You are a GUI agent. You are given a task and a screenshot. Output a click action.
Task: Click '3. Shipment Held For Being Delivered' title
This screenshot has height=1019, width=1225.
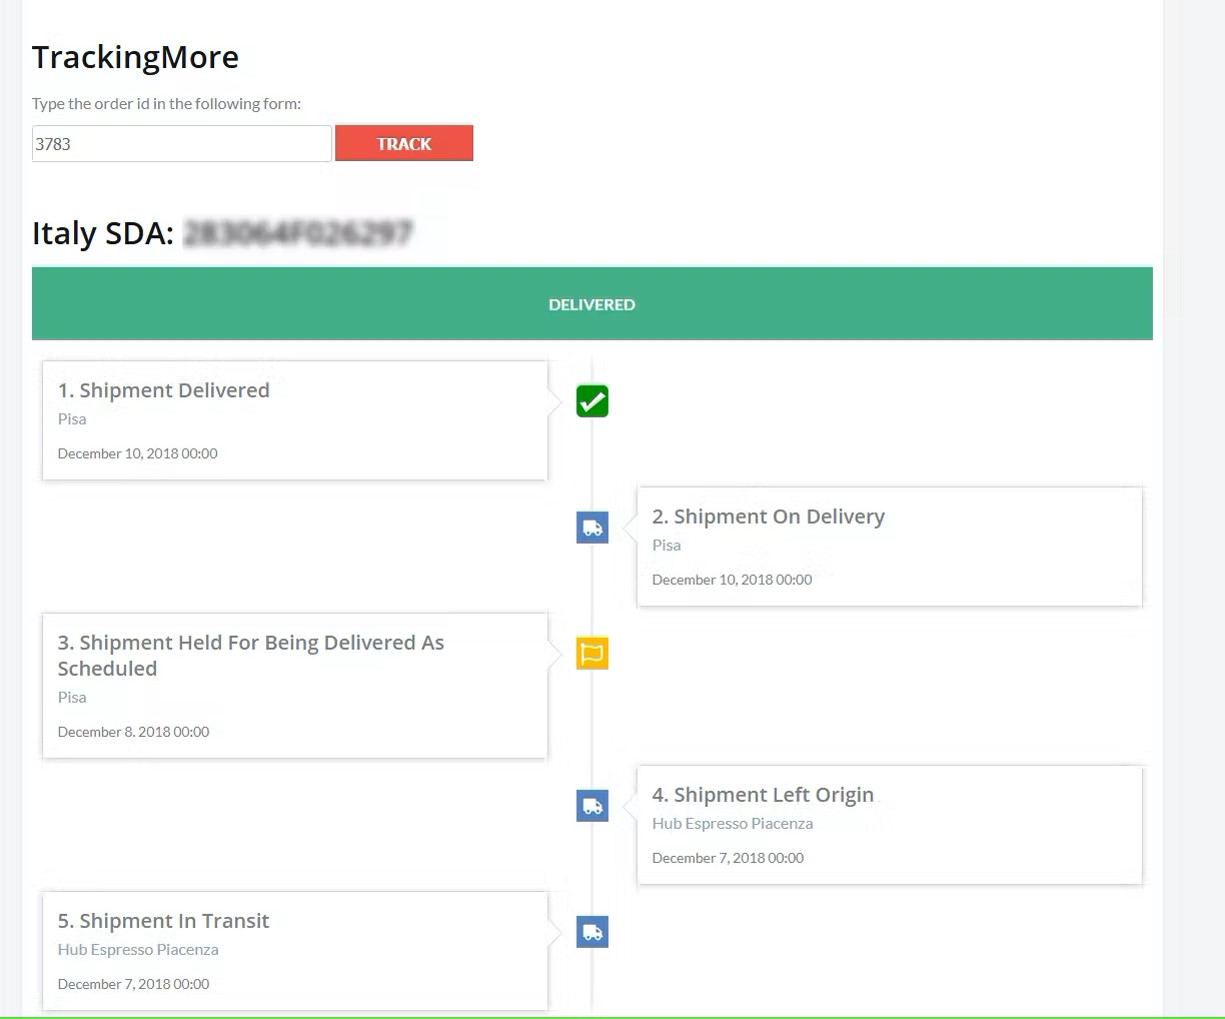pos(251,655)
